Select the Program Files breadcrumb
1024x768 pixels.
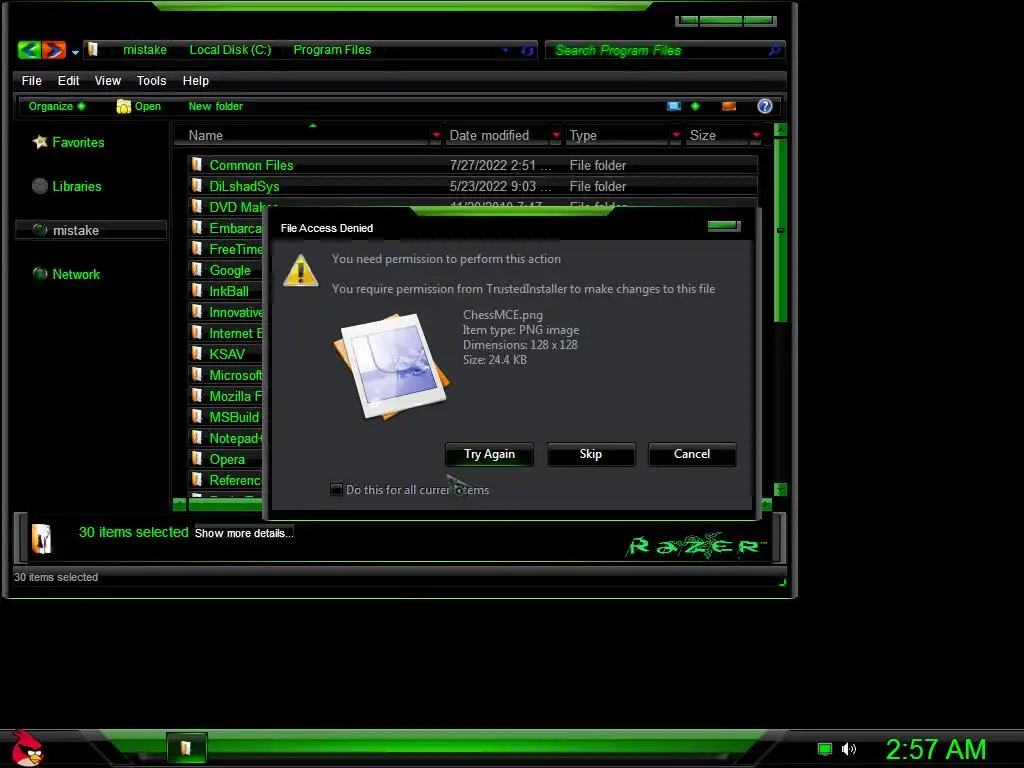tap(332, 50)
